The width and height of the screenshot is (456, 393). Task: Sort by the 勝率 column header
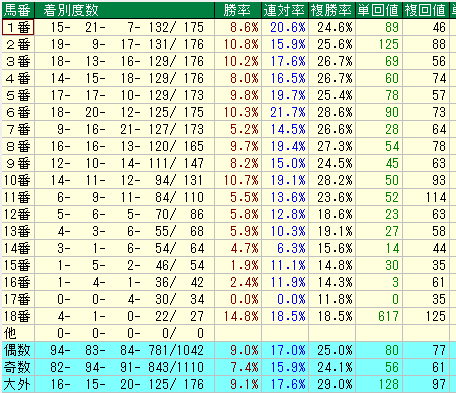point(238,10)
